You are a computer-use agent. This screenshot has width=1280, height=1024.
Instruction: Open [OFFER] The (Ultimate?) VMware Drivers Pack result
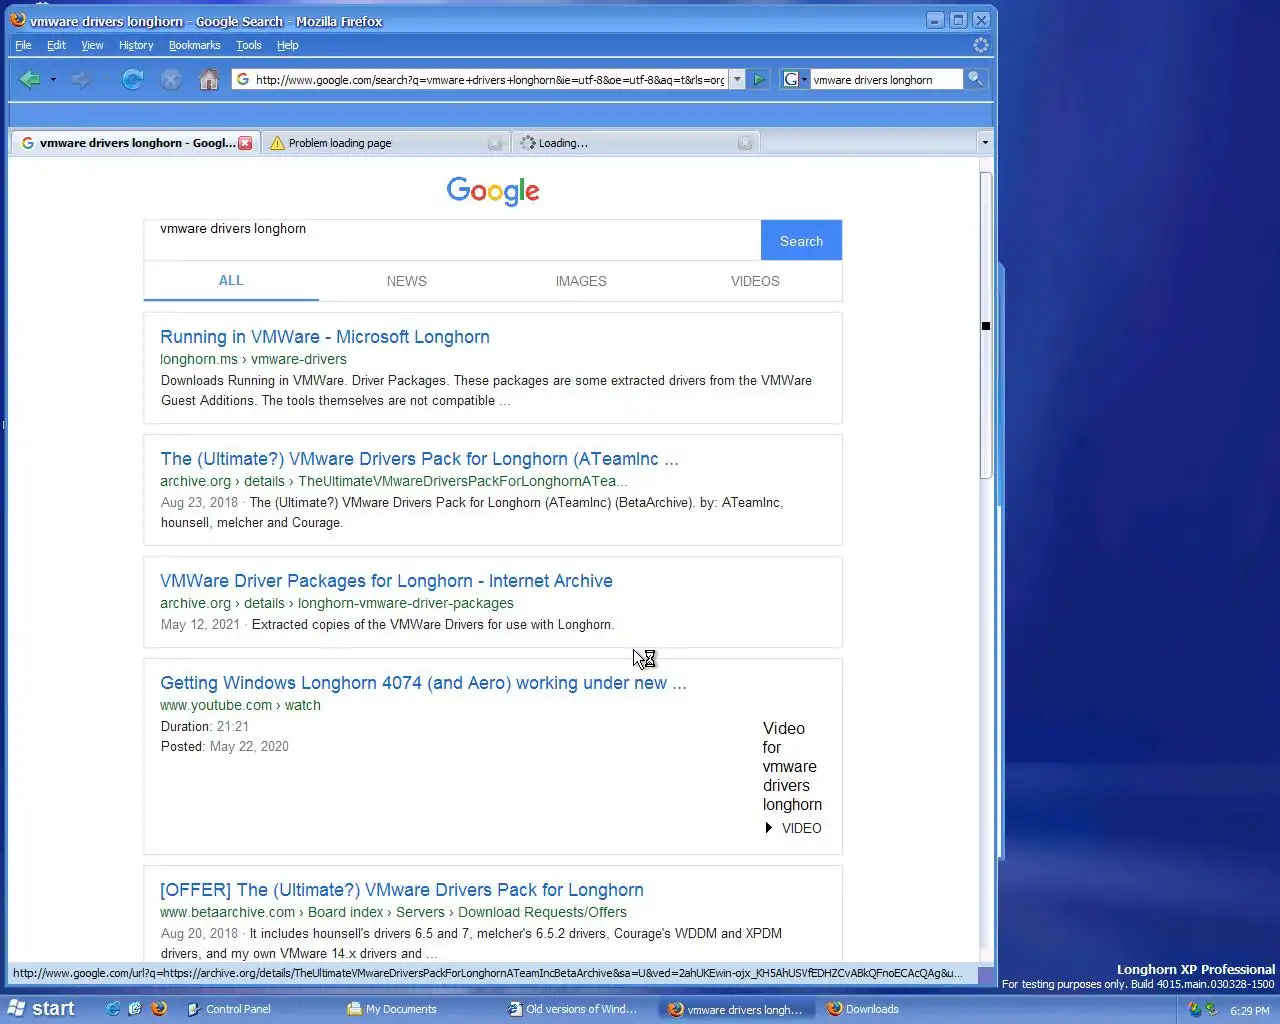402,890
